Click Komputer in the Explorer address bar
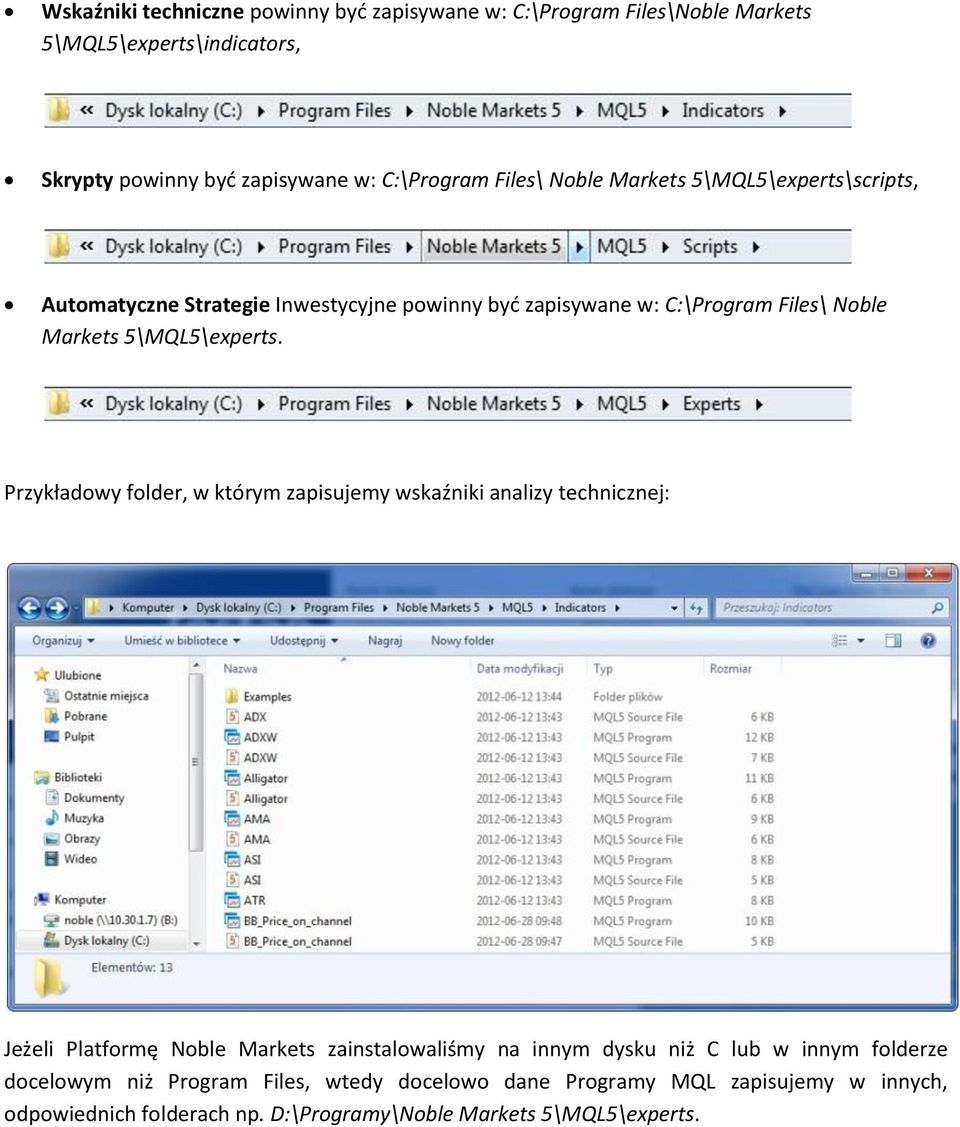 pyautogui.click(x=148, y=607)
